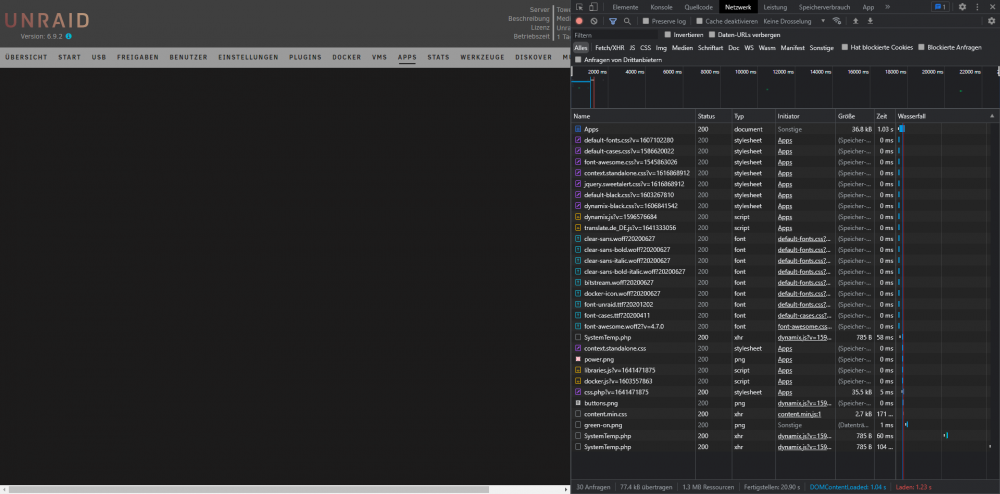Expand more DevTools tabs chevron

point(887,7)
